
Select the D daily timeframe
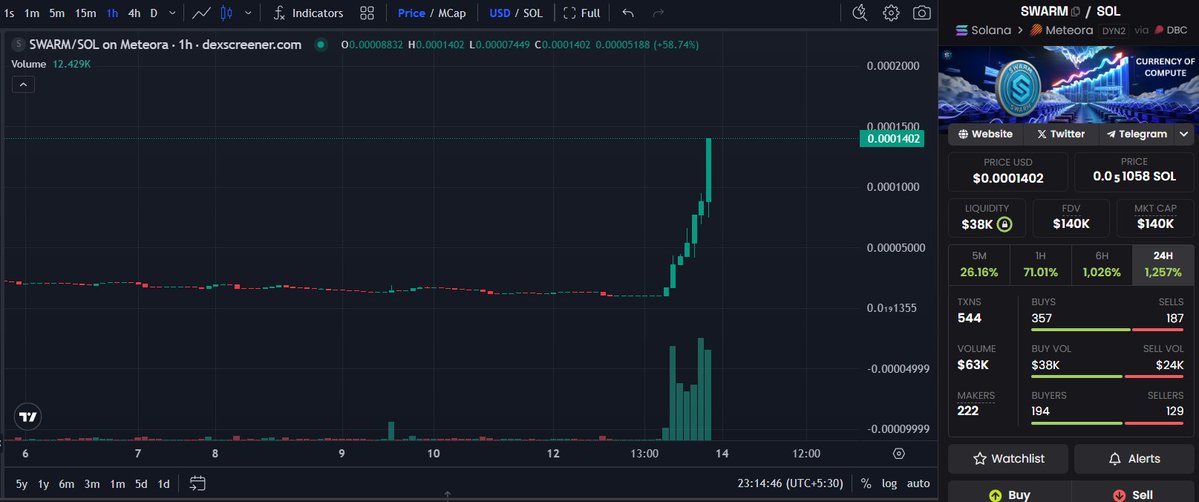(x=154, y=13)
